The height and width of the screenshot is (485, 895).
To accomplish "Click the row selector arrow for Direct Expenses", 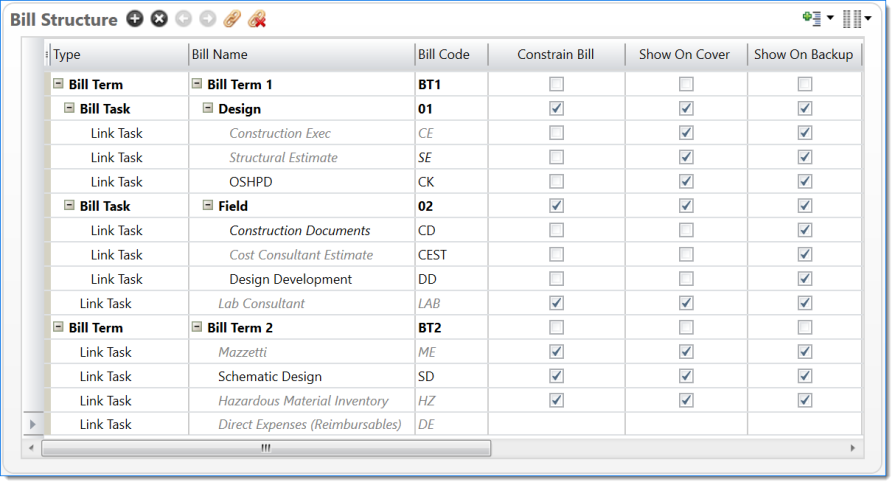I will click(33, 425).
